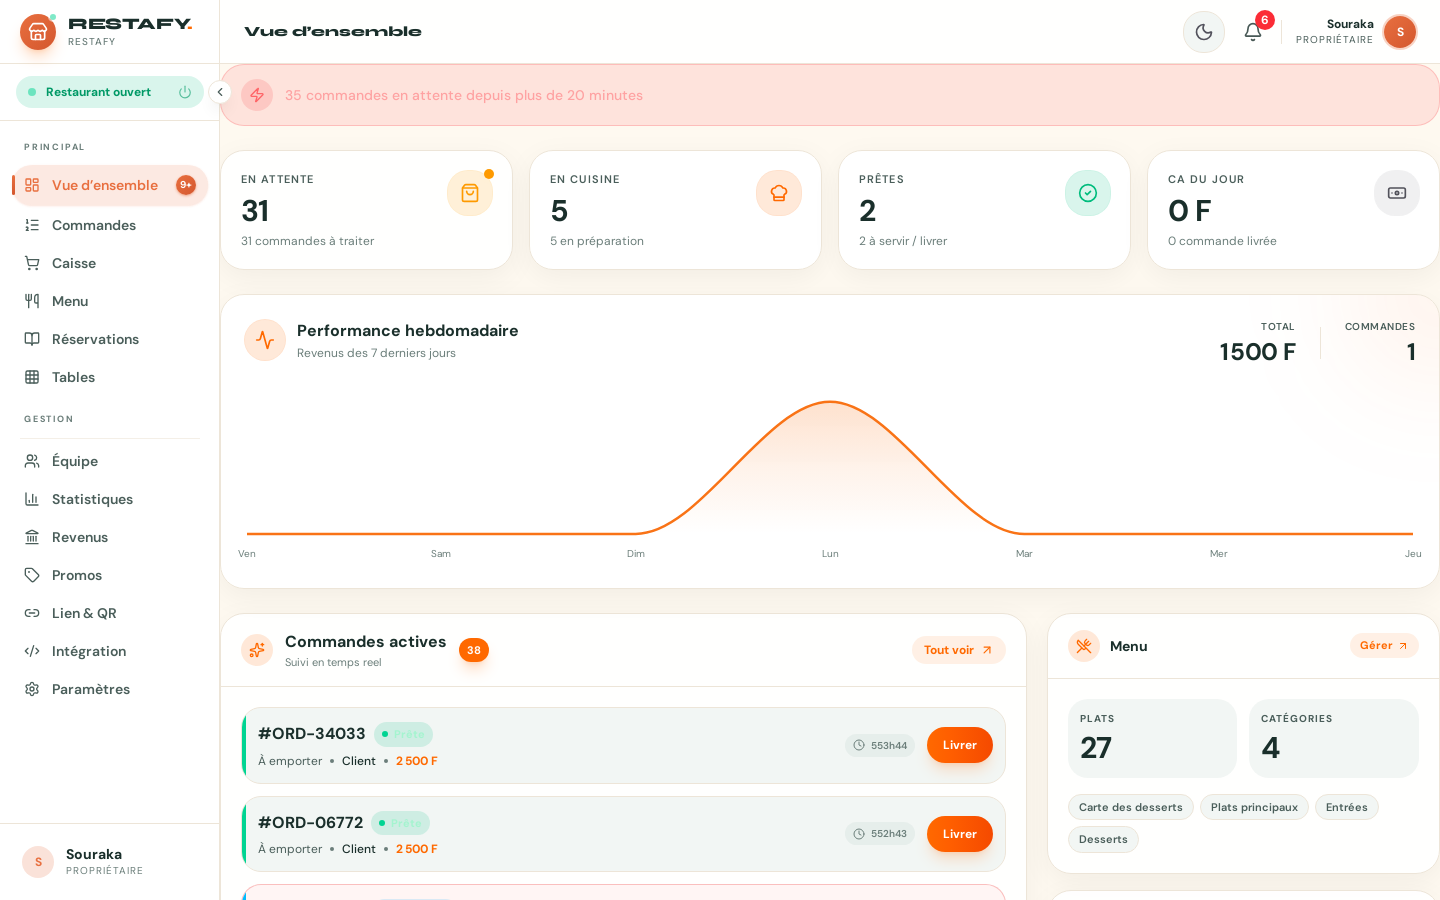The height and width of the screenshot is (900, 1440).
Task: Click the En cuisine chef hat icon
Action: pos(779,193)
